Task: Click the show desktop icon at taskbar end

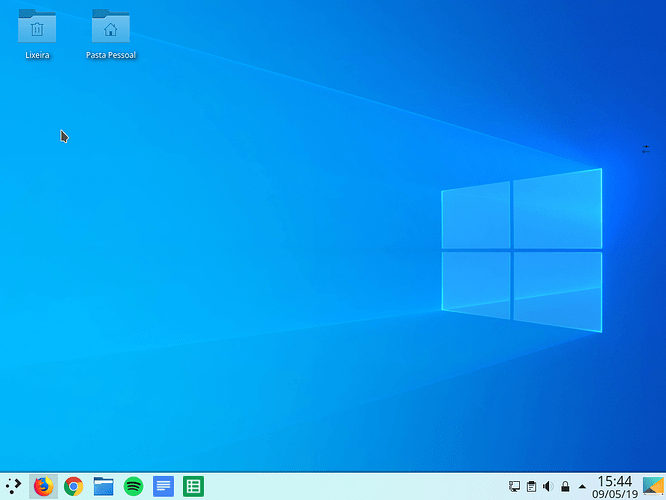Action: [x=653, y=486]
